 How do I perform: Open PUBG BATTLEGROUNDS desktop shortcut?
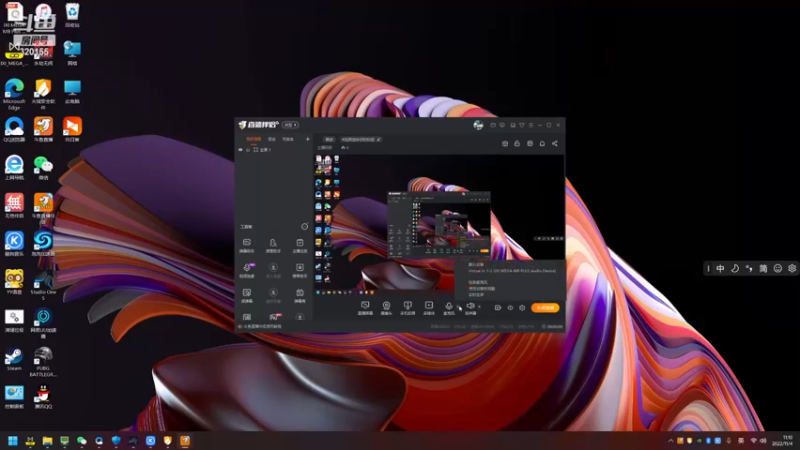click(x=43, y=362)
